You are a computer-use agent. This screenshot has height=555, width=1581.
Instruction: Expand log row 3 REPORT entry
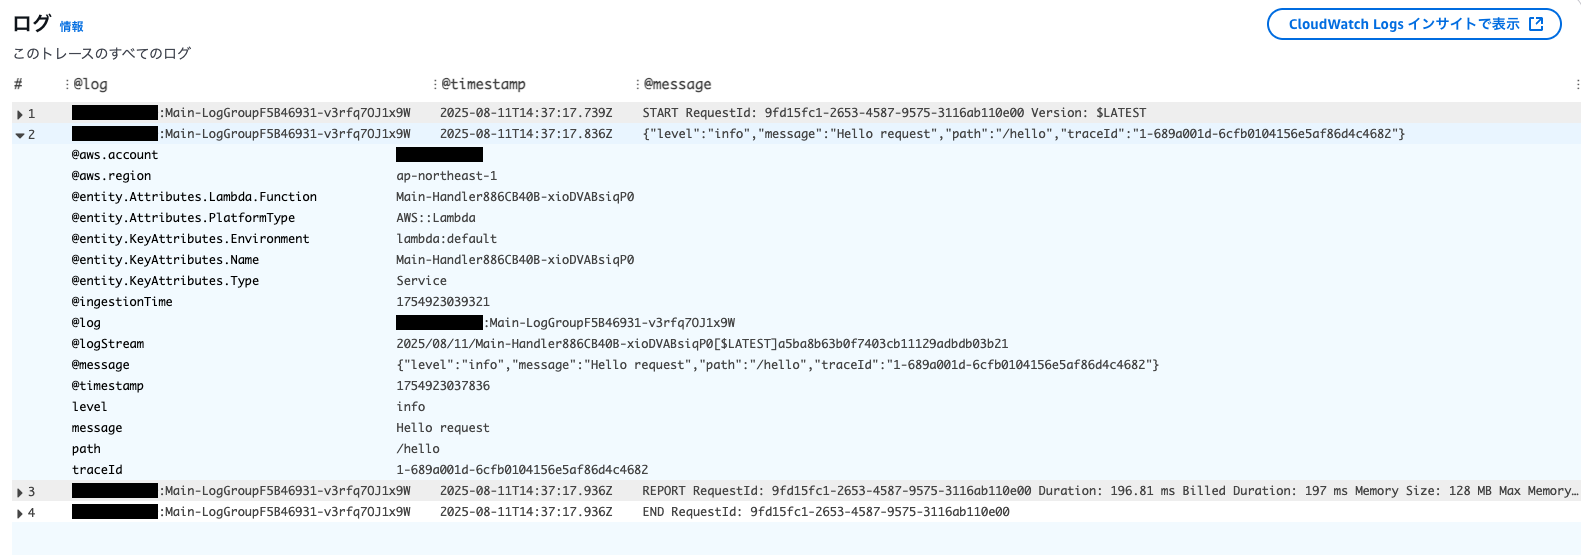click(x=20, y=492)
